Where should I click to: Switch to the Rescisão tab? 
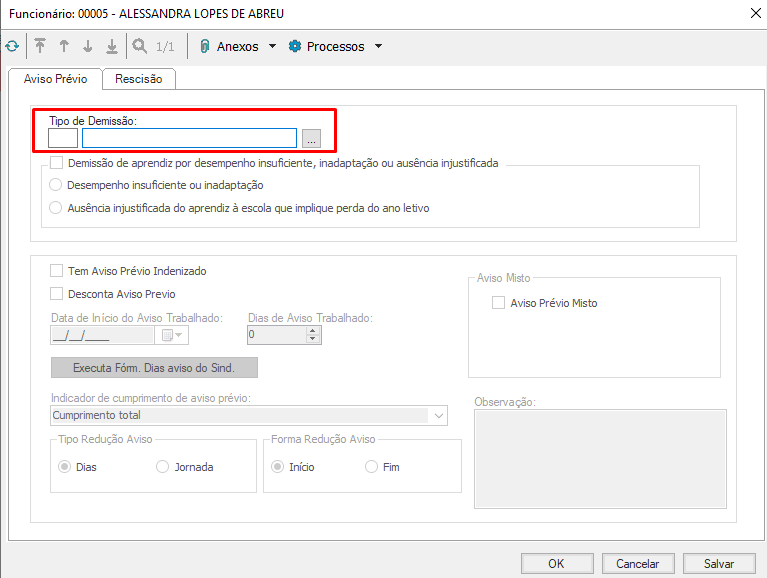pos(138,79)
